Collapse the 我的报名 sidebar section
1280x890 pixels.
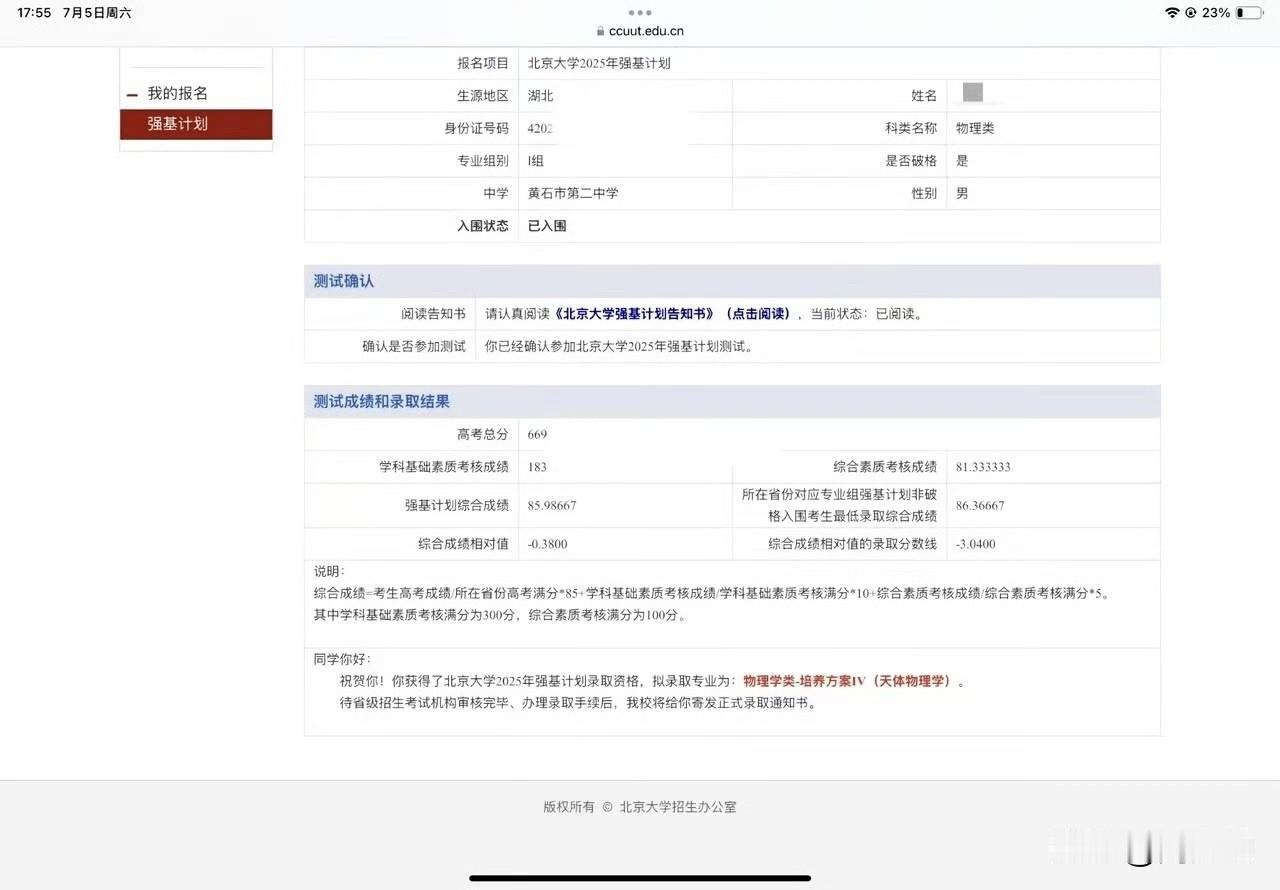(132, 95)
